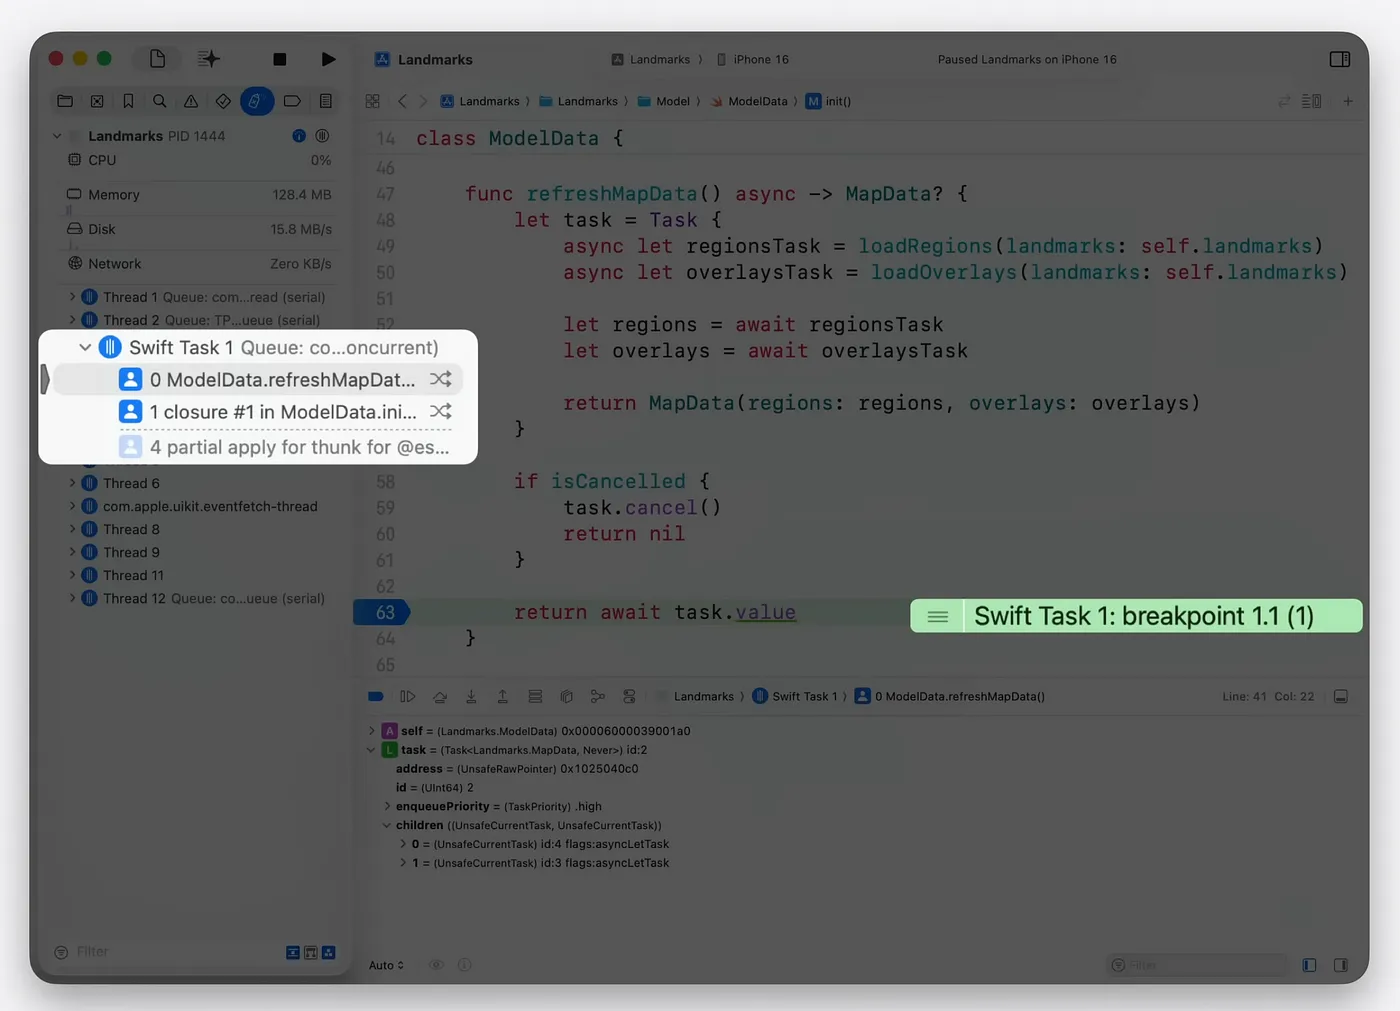Open the Auto variables scope popup
1400x1011 pixels.
[x=386, y=965]
